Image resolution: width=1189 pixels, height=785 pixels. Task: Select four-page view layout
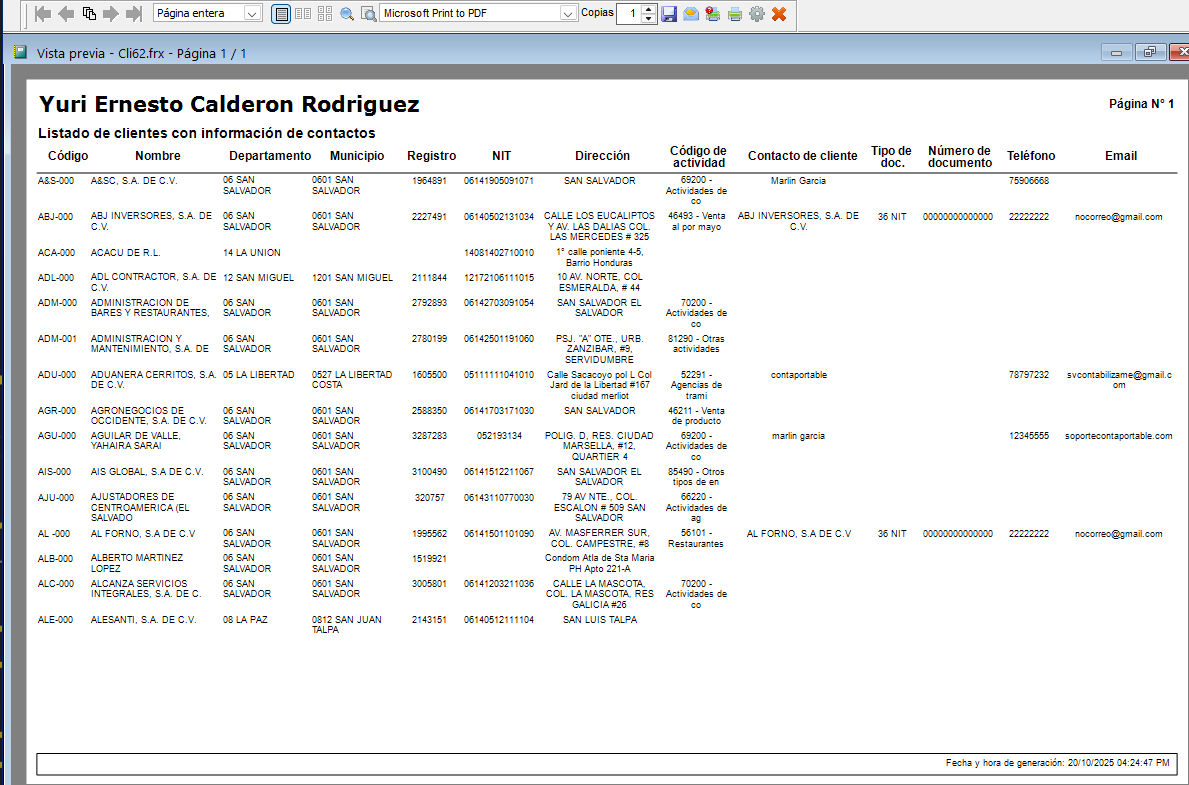tap(325, 14)
